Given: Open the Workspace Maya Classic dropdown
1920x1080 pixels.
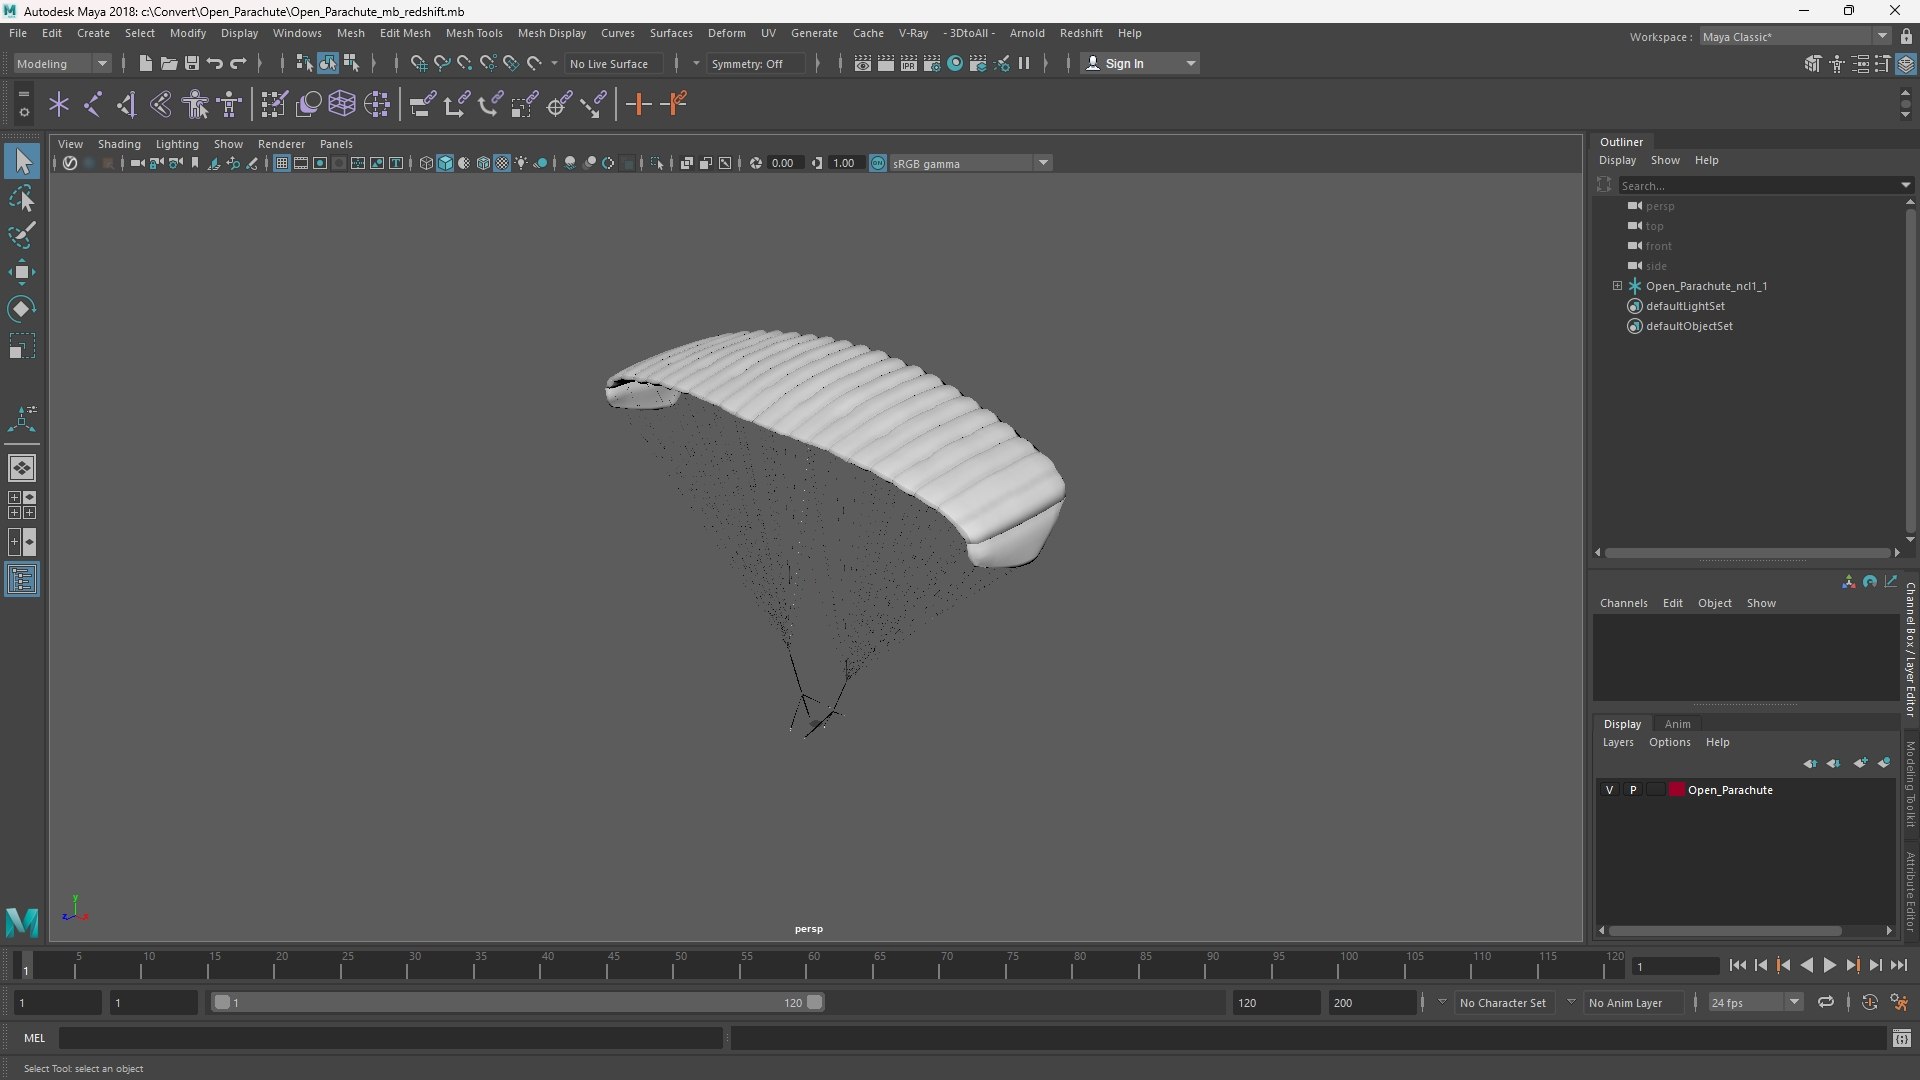Looking at the screenshot, I should [x=1795, y=37].
